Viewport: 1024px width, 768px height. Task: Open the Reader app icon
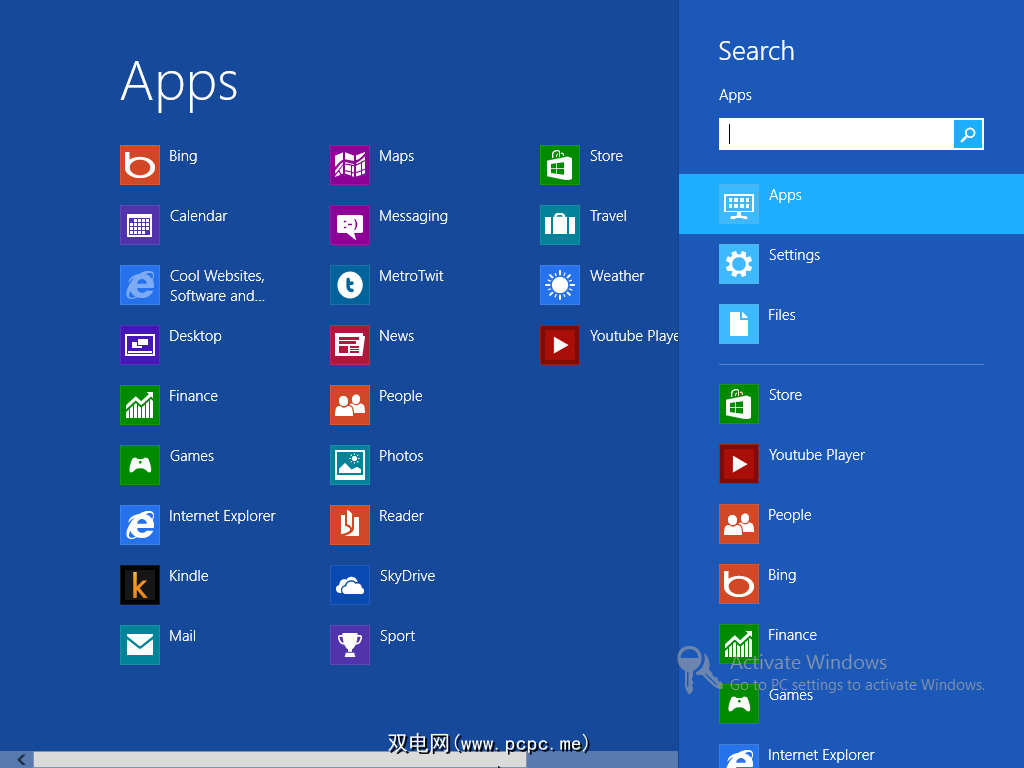point(350,525)
